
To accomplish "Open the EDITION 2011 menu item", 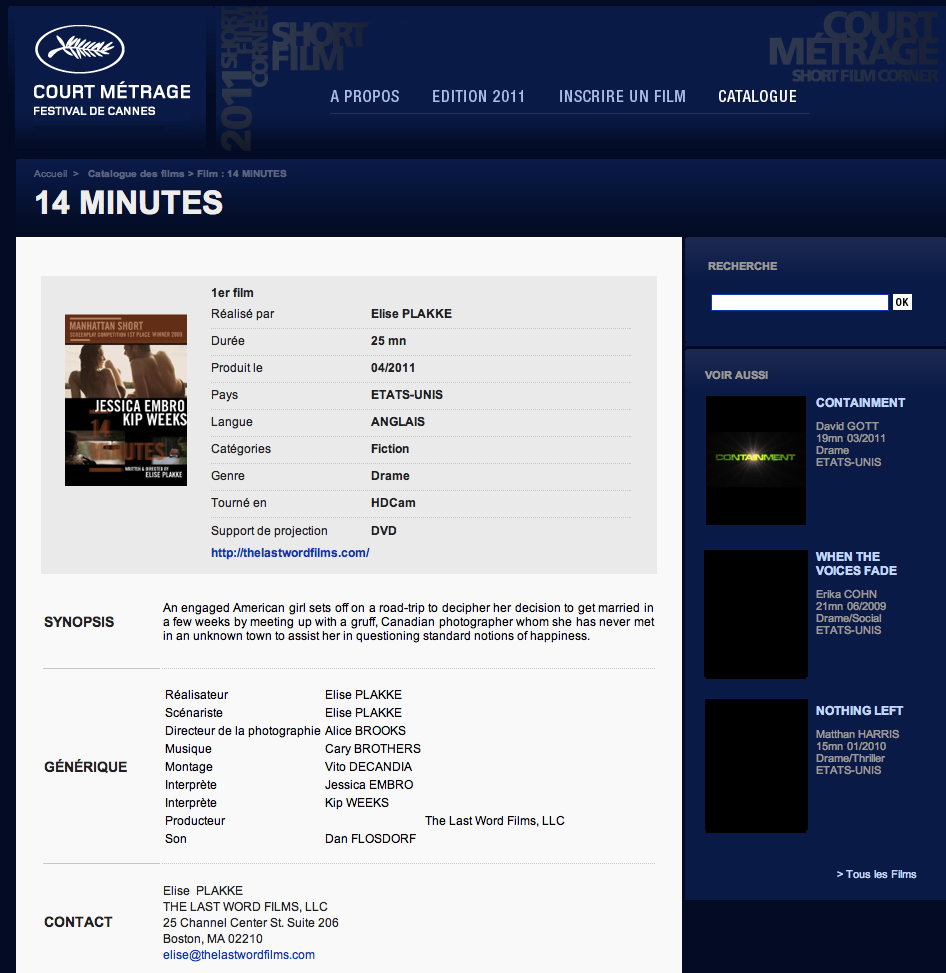I will (x=478, y=97).
